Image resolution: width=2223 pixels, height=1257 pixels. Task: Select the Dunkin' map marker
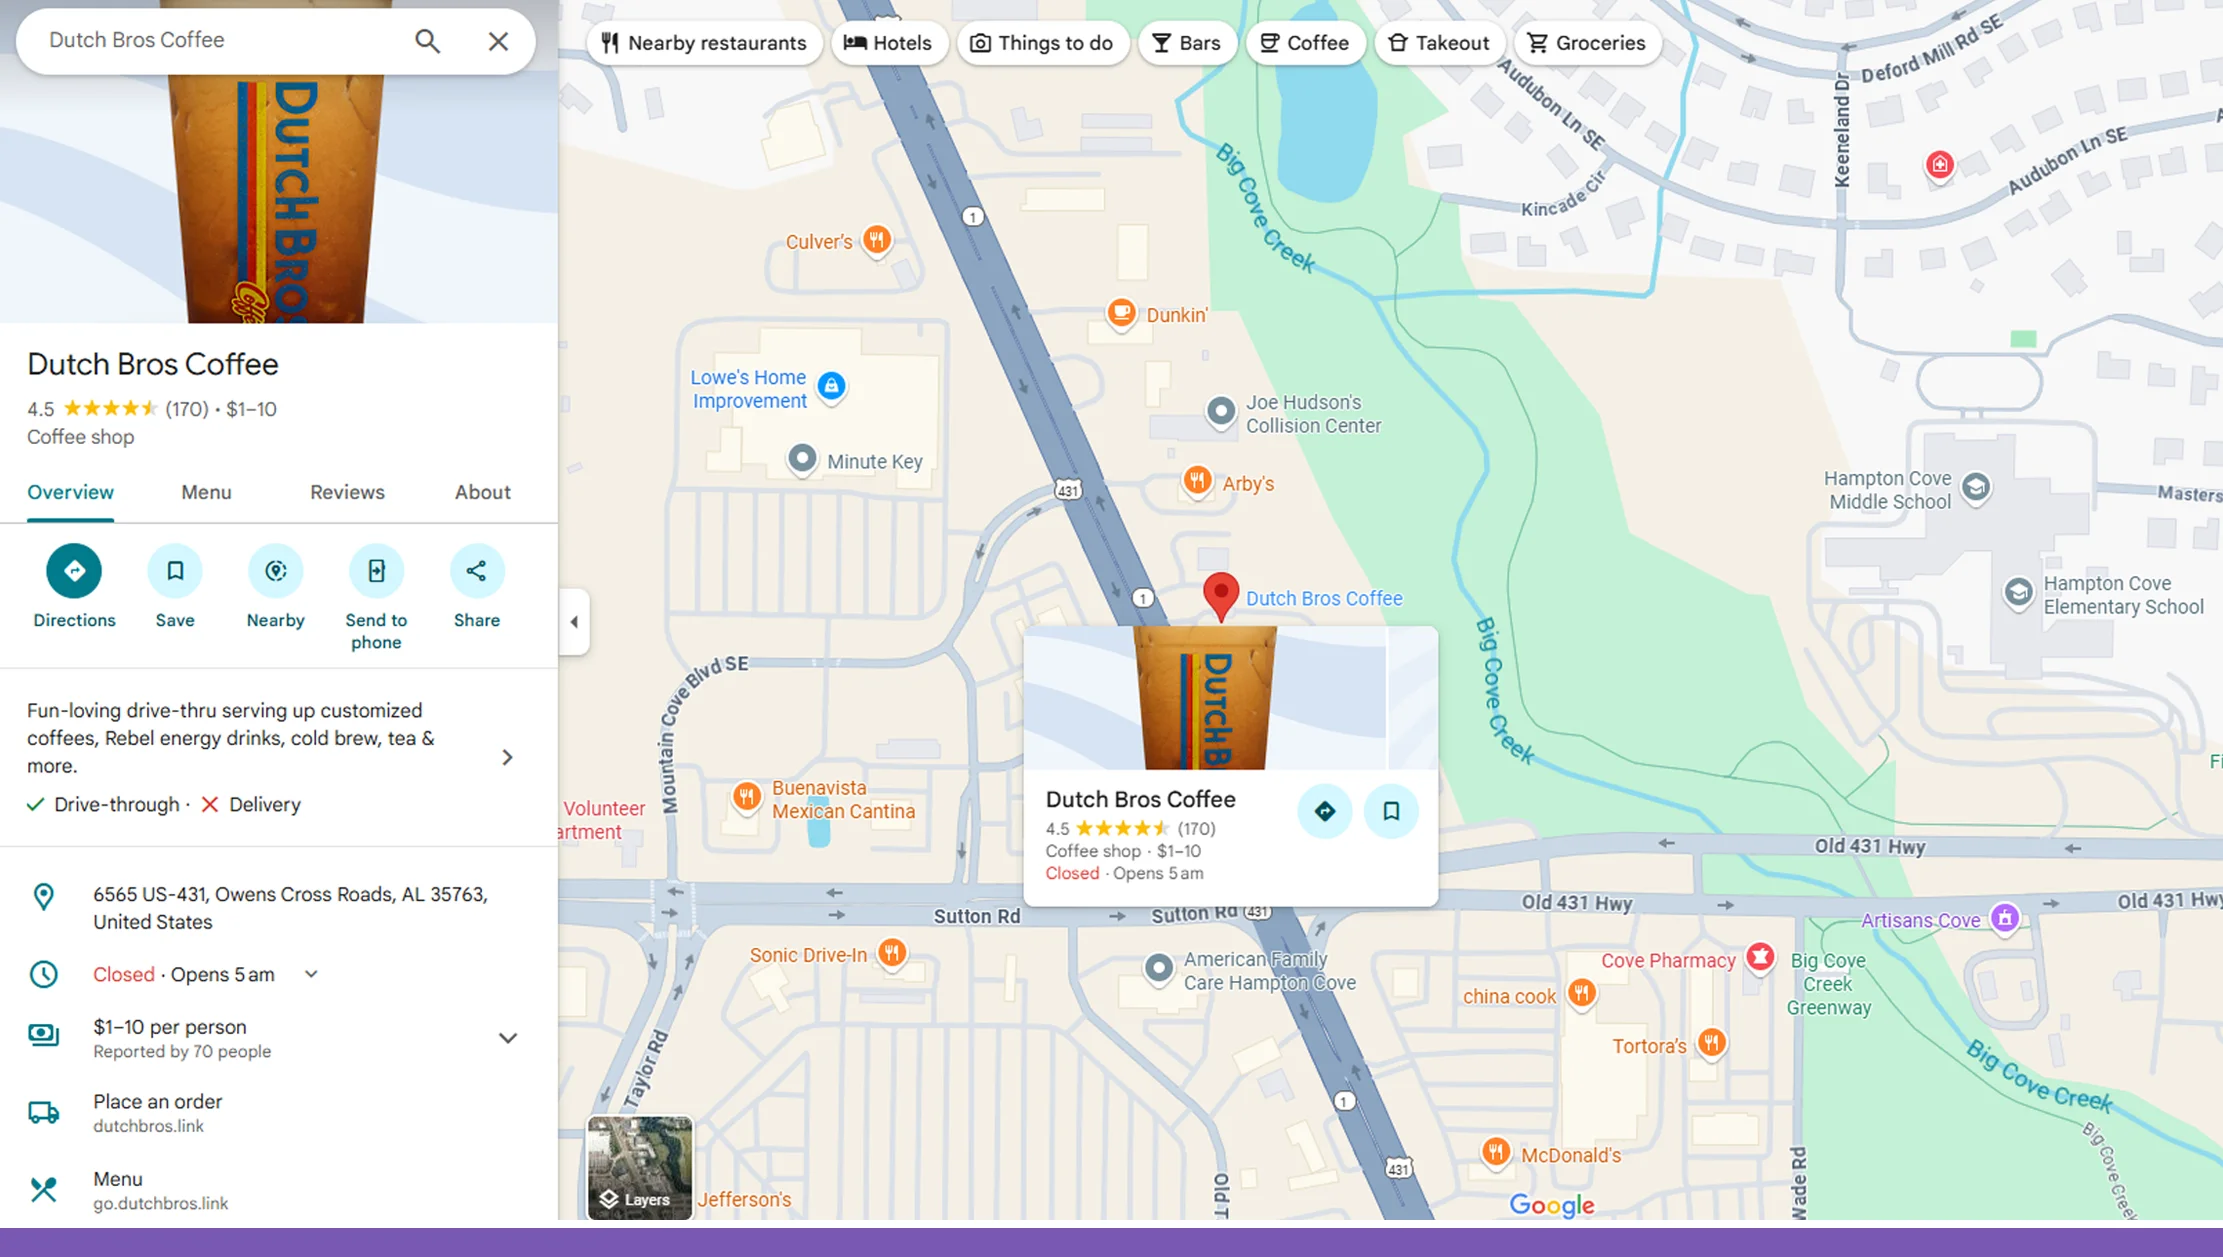tap(1121, 313)
